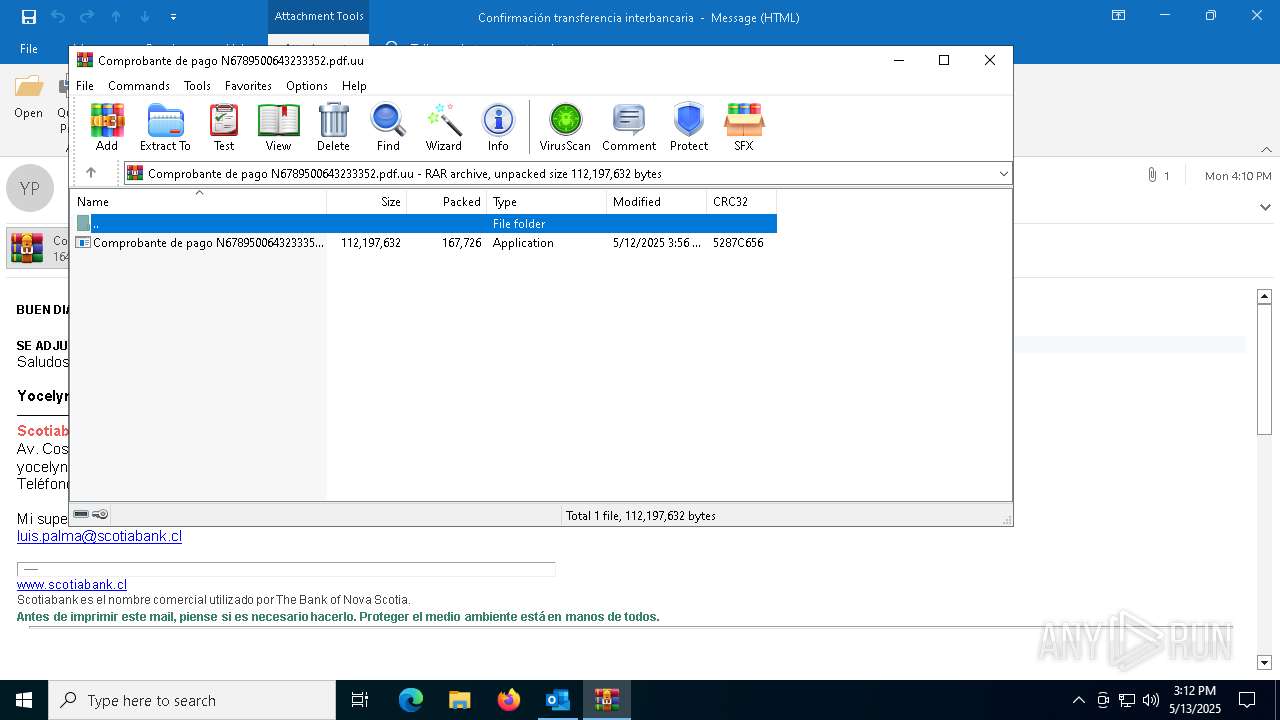
Task: Open File Explorer from taskbar
Action: (459, 700)
